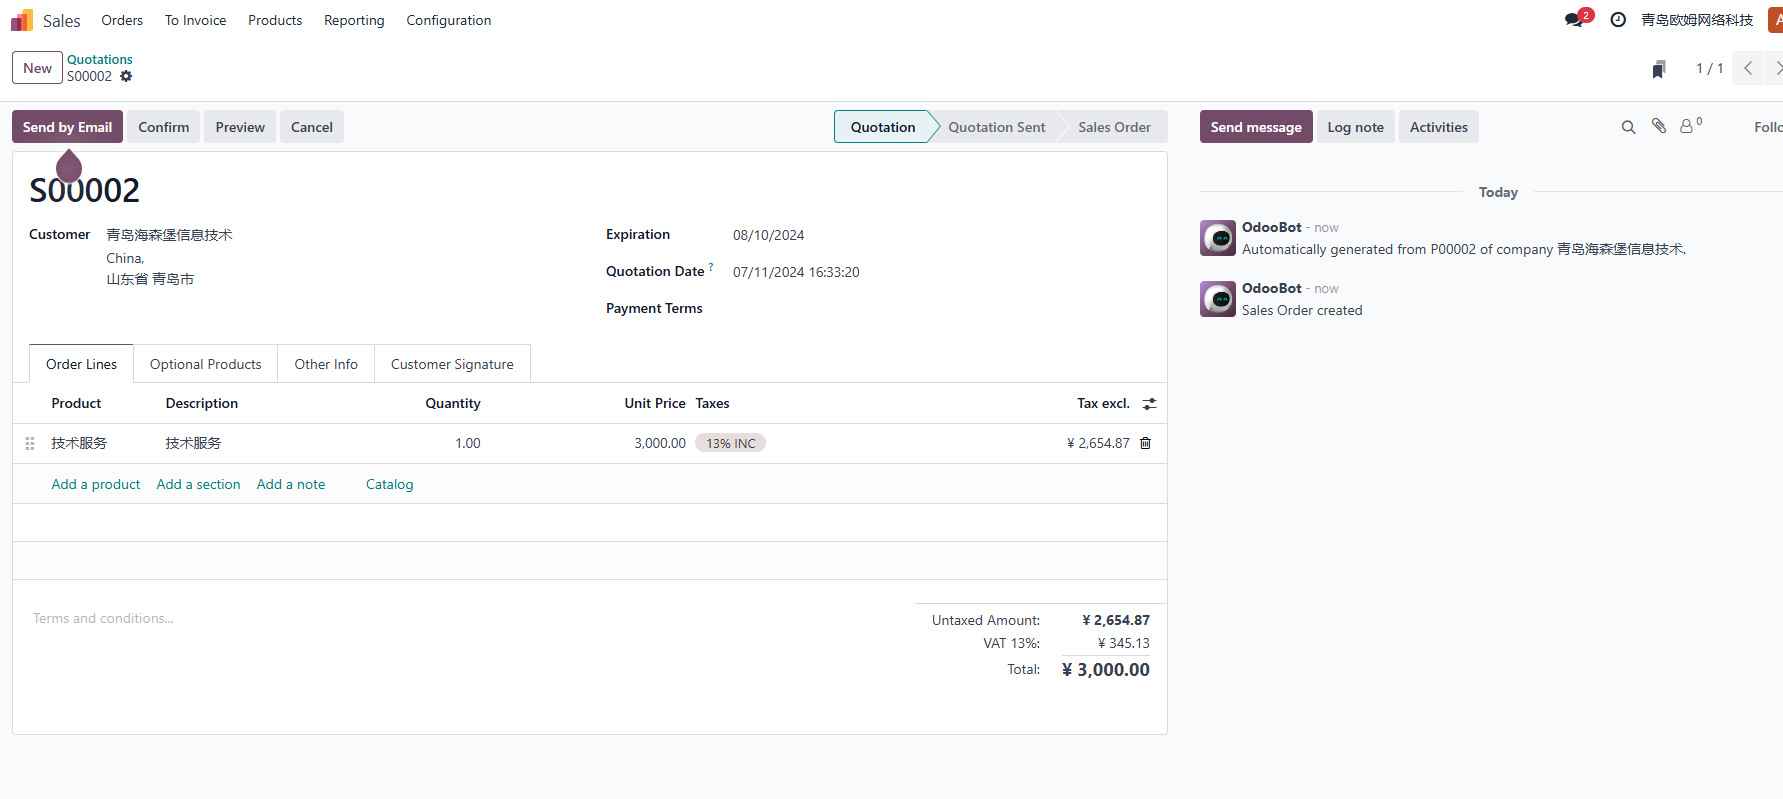Open the Products menu

[275, 20]
